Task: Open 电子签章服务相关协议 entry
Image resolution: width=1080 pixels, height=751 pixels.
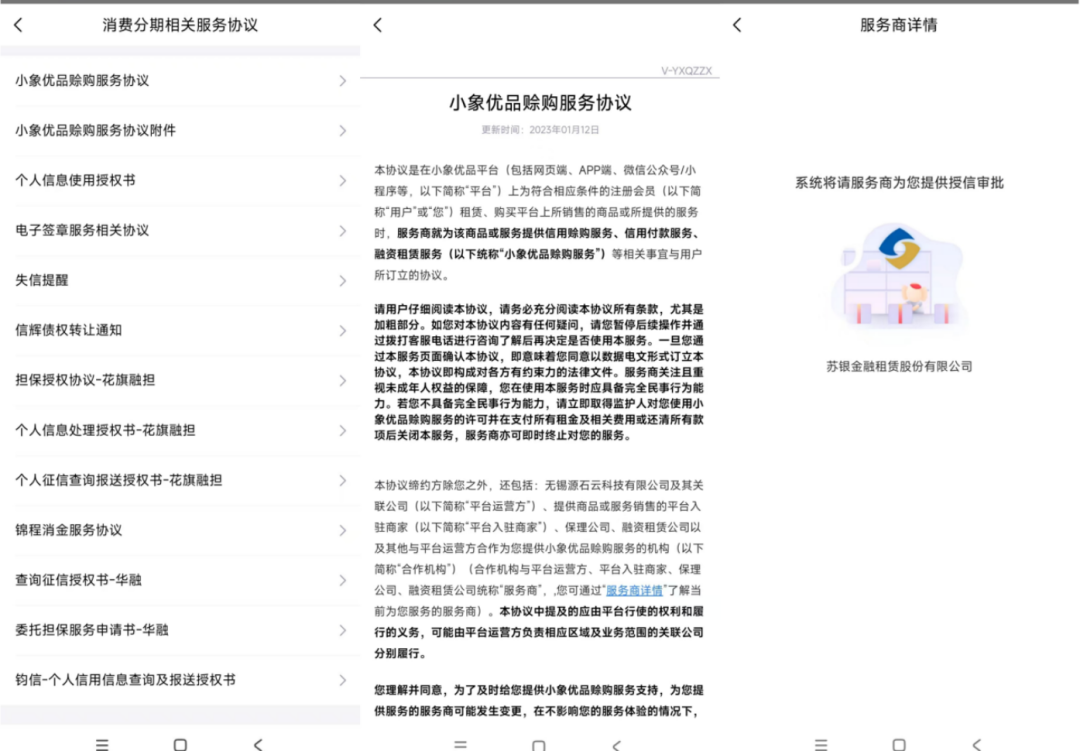Action: point(180,230)
